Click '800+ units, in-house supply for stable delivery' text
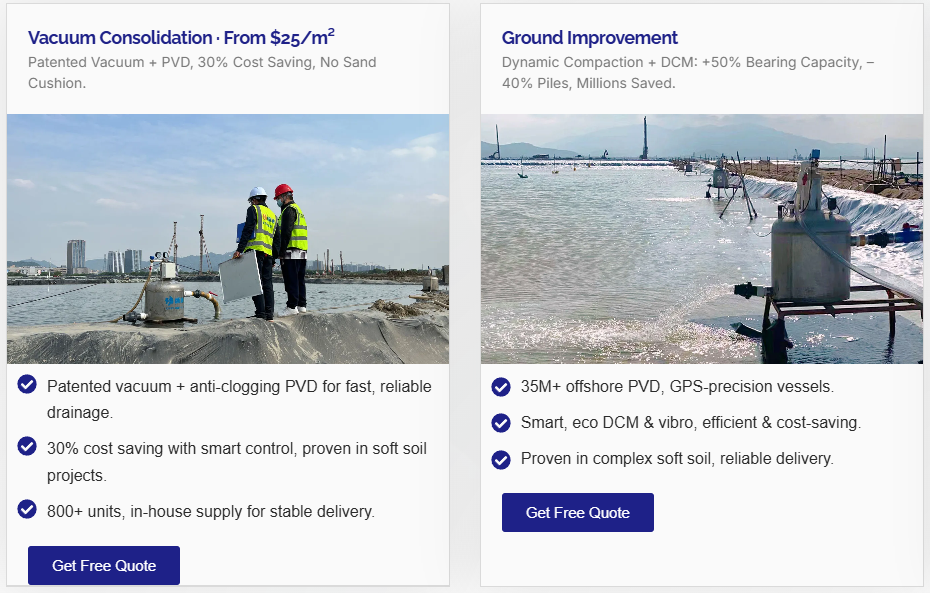Image resolution: width=930 pixels, height=593 pixels. pyautogui.click(x=211, y=511)
